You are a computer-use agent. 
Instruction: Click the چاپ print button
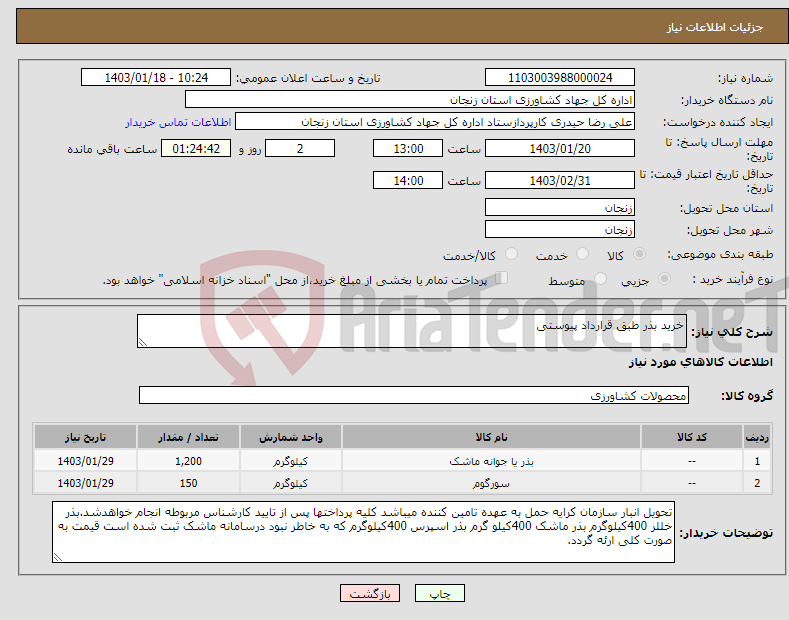pyautogui.click(x=440, y=593)
